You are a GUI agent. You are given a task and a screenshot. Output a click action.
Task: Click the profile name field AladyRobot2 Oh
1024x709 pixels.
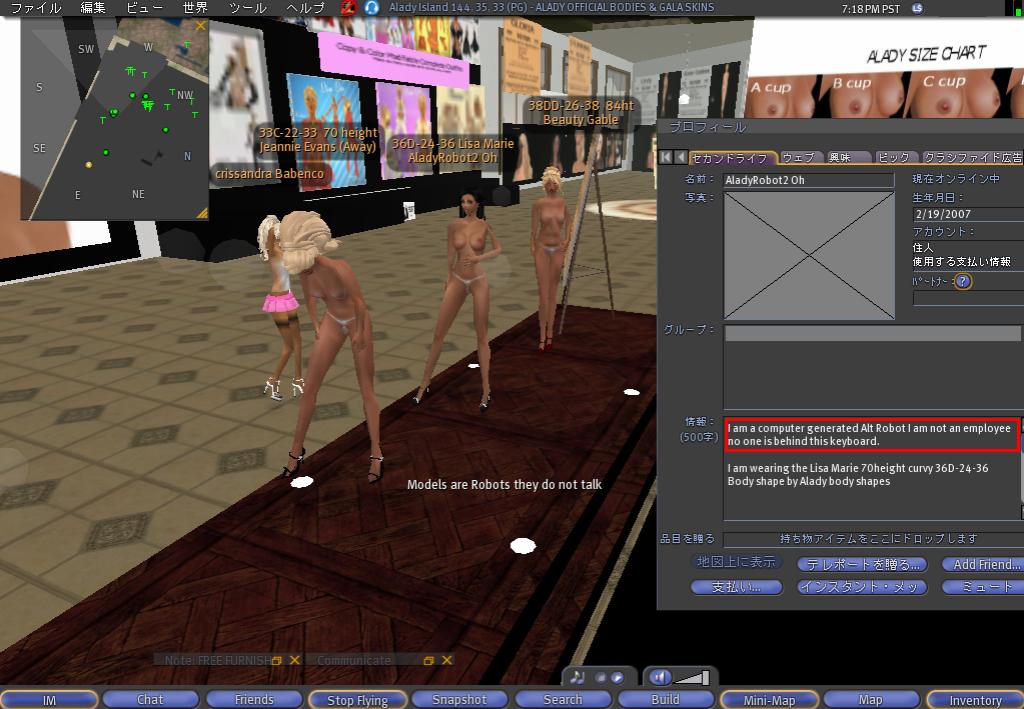pyautogui.click(x=808, y=180)
